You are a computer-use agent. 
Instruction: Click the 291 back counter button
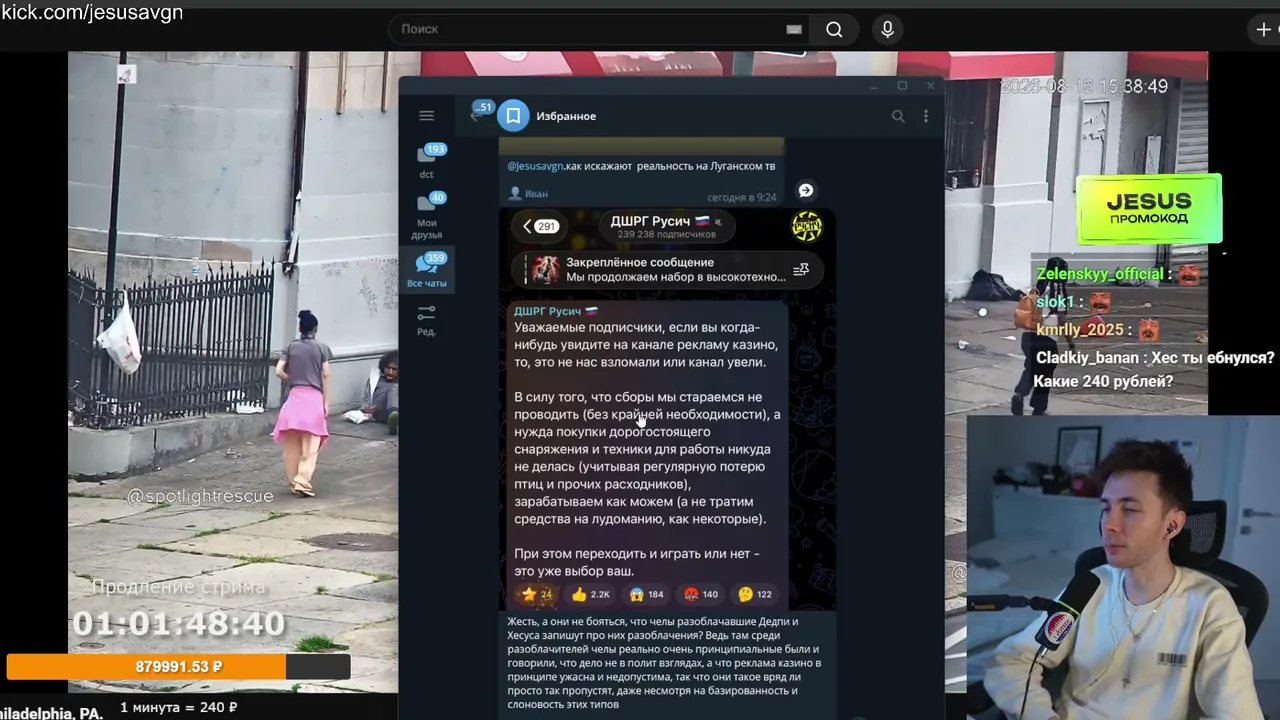click(540, 227)
